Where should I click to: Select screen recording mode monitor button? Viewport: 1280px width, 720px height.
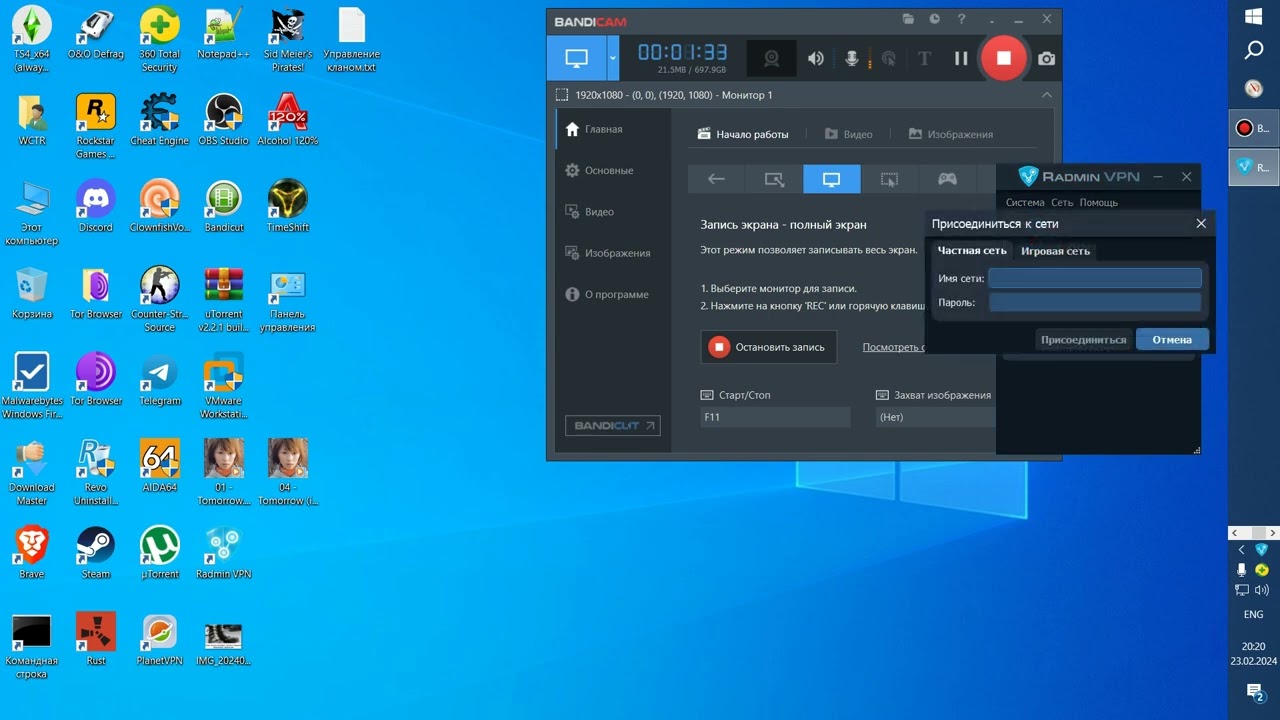(576, 58)
